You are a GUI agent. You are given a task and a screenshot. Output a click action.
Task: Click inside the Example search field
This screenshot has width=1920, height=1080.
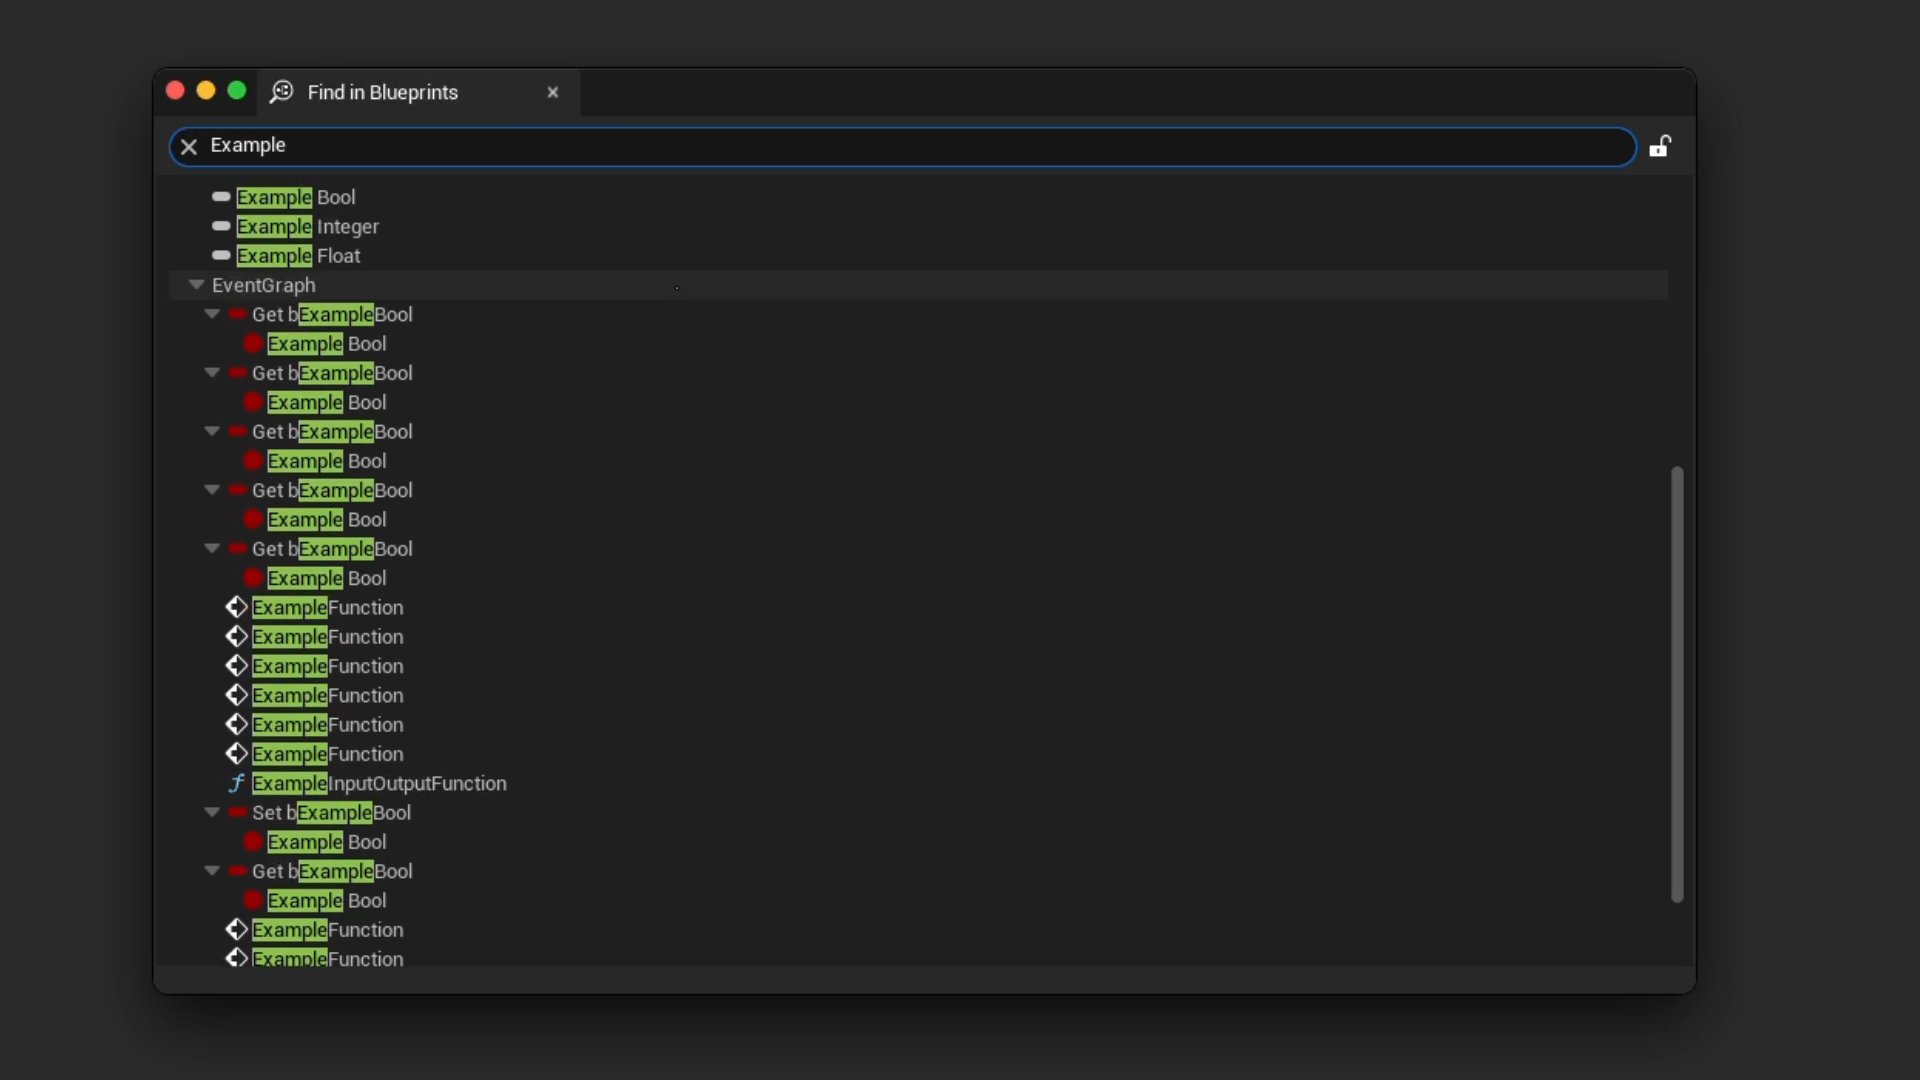coord(900,146)
